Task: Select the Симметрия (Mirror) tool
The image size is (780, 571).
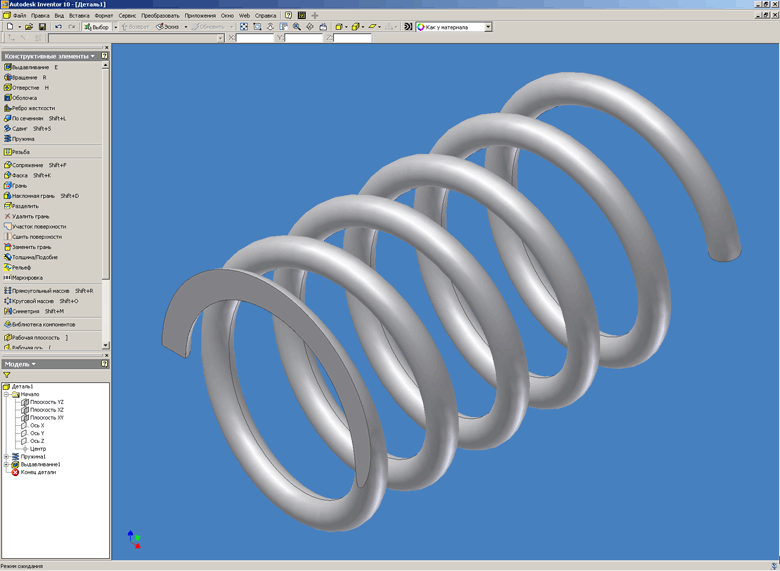Action: (x=34, y=311)
